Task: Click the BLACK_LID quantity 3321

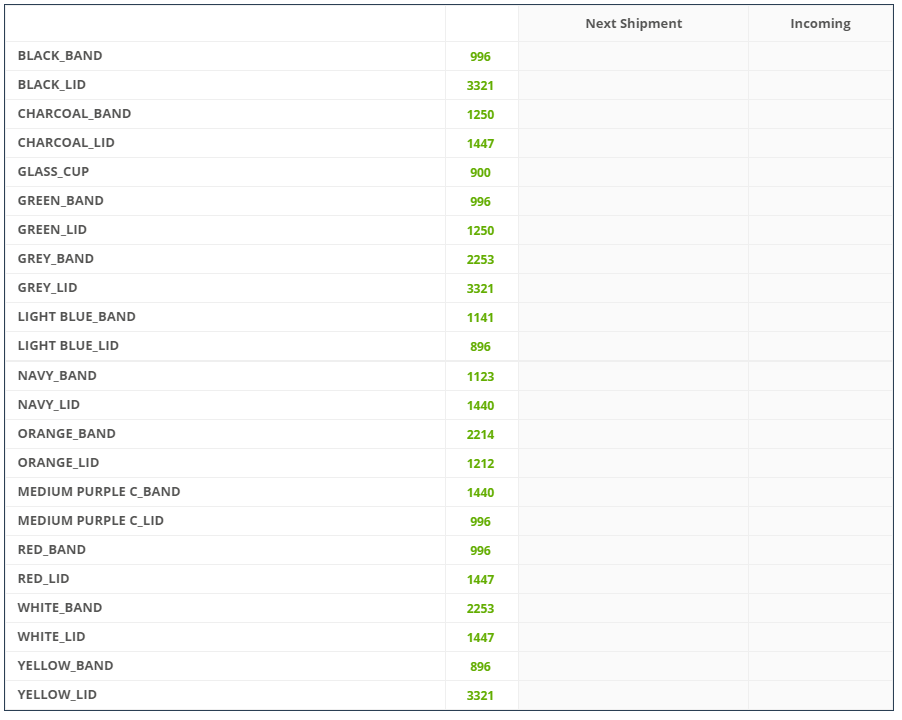Action: coord(480,86)
